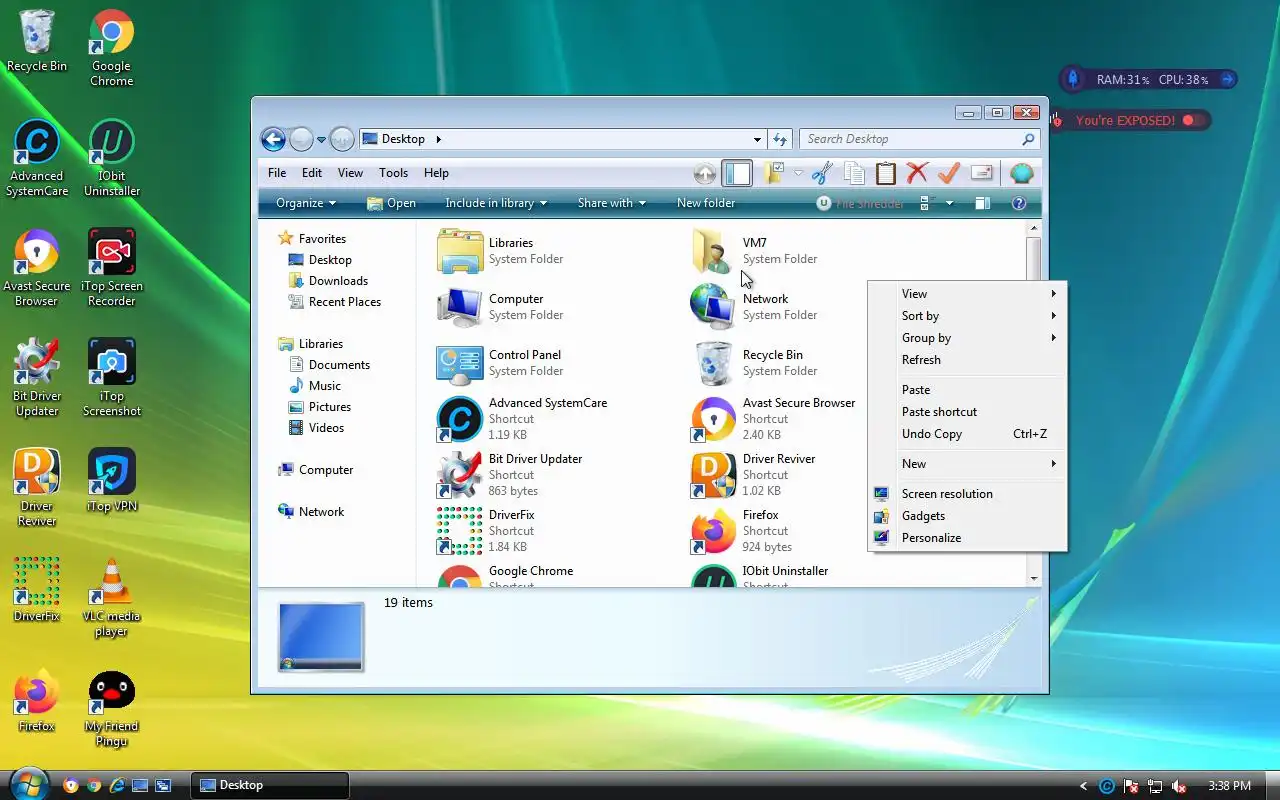Open Include in library dropdown
This screenshot has height=800, width=1280.
(x=496, y=203)
